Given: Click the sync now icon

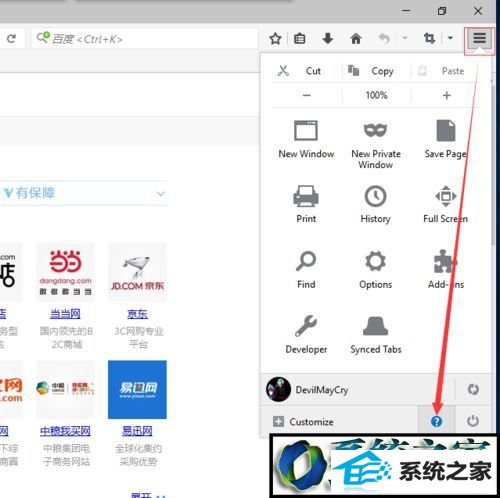Looking at the screenshot, I should pyautogui.click(x=473, y=389).
